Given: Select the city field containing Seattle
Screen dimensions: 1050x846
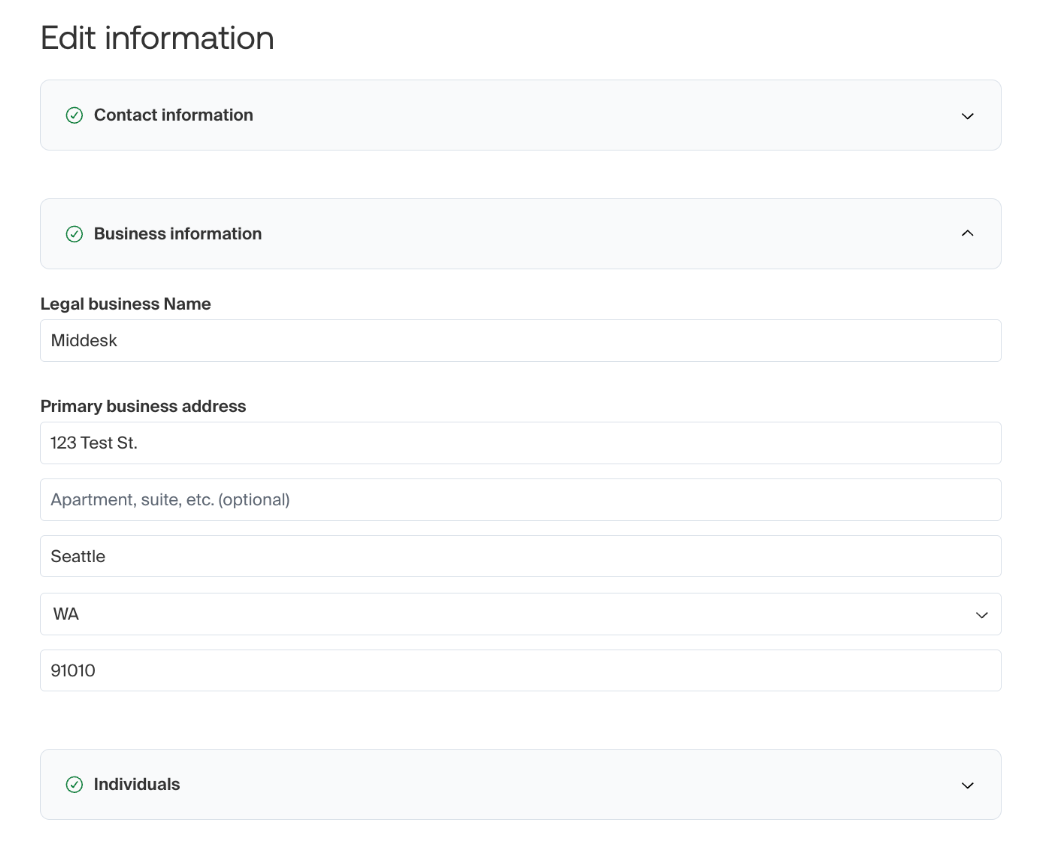Looking at the screenshot, I should click(520, 556).
